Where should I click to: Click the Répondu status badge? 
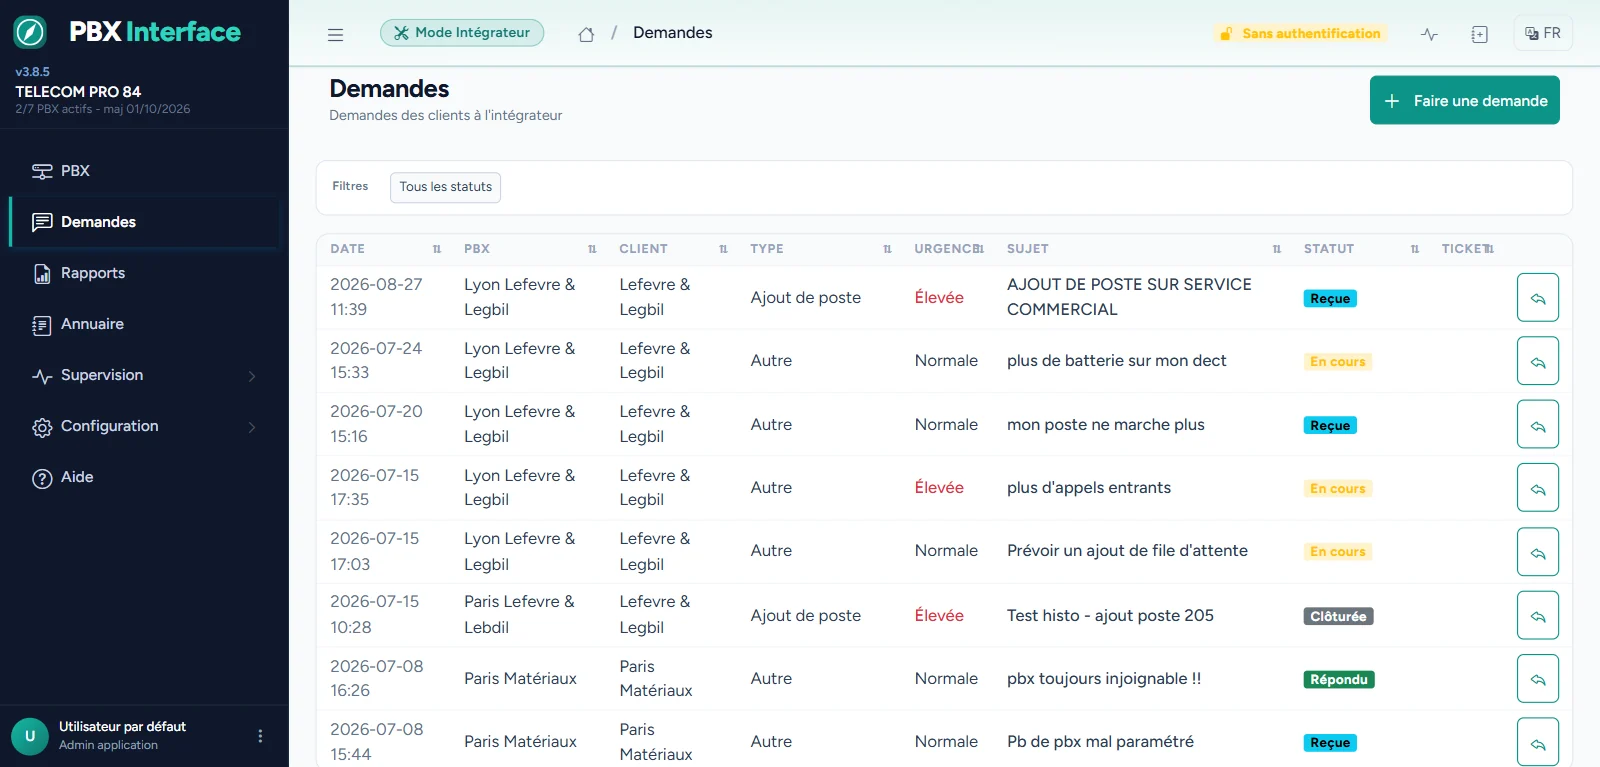1338,680
